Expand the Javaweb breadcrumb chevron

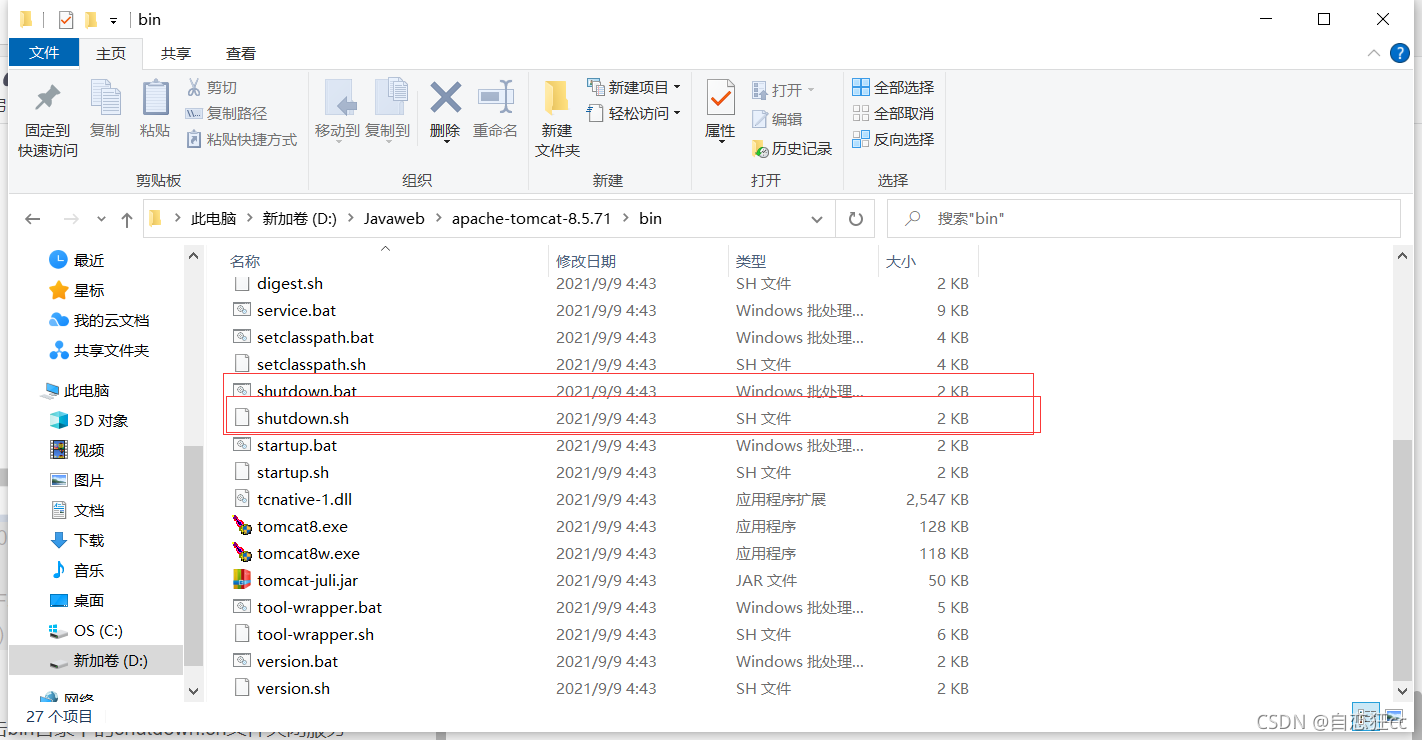click(439, 218)
